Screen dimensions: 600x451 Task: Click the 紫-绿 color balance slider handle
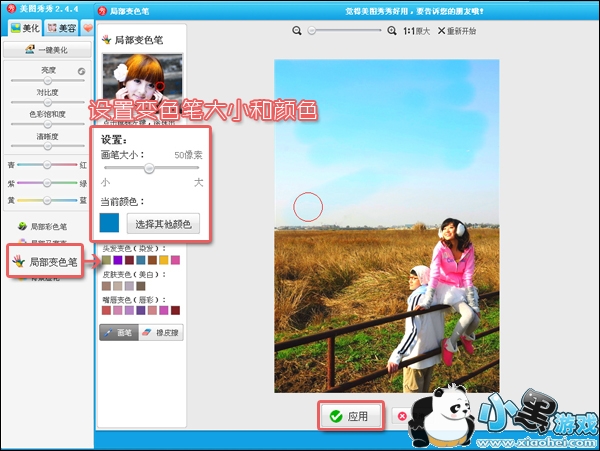point(47,183)
